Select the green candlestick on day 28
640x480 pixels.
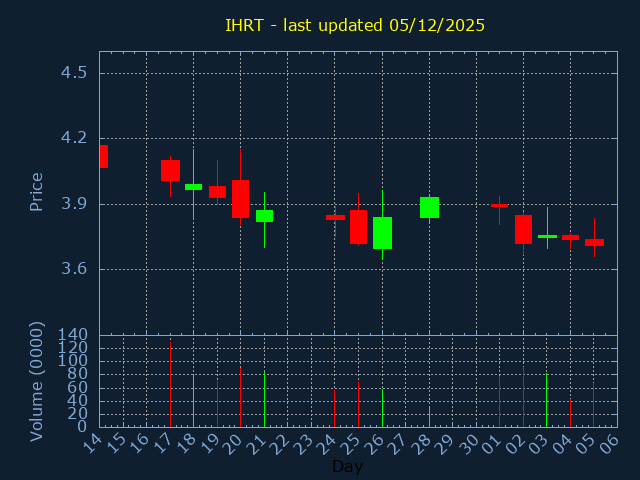point(429,207)
